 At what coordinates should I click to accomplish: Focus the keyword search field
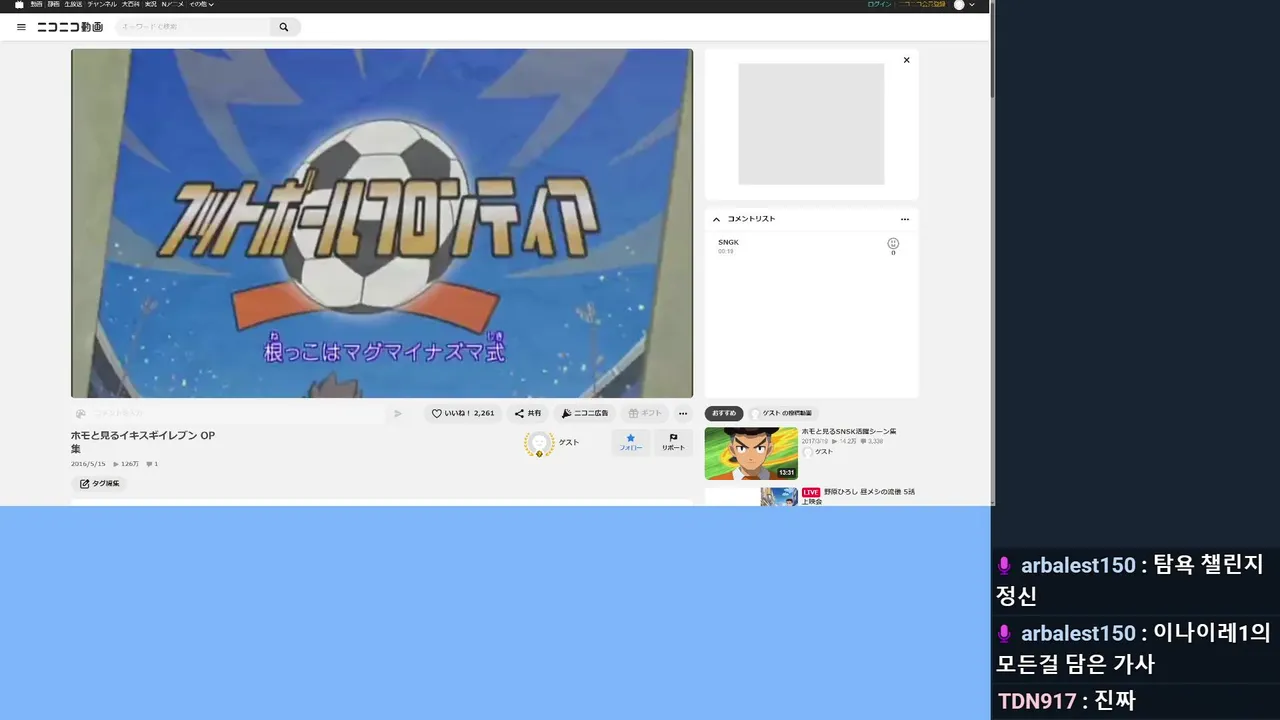click(193, 27)
